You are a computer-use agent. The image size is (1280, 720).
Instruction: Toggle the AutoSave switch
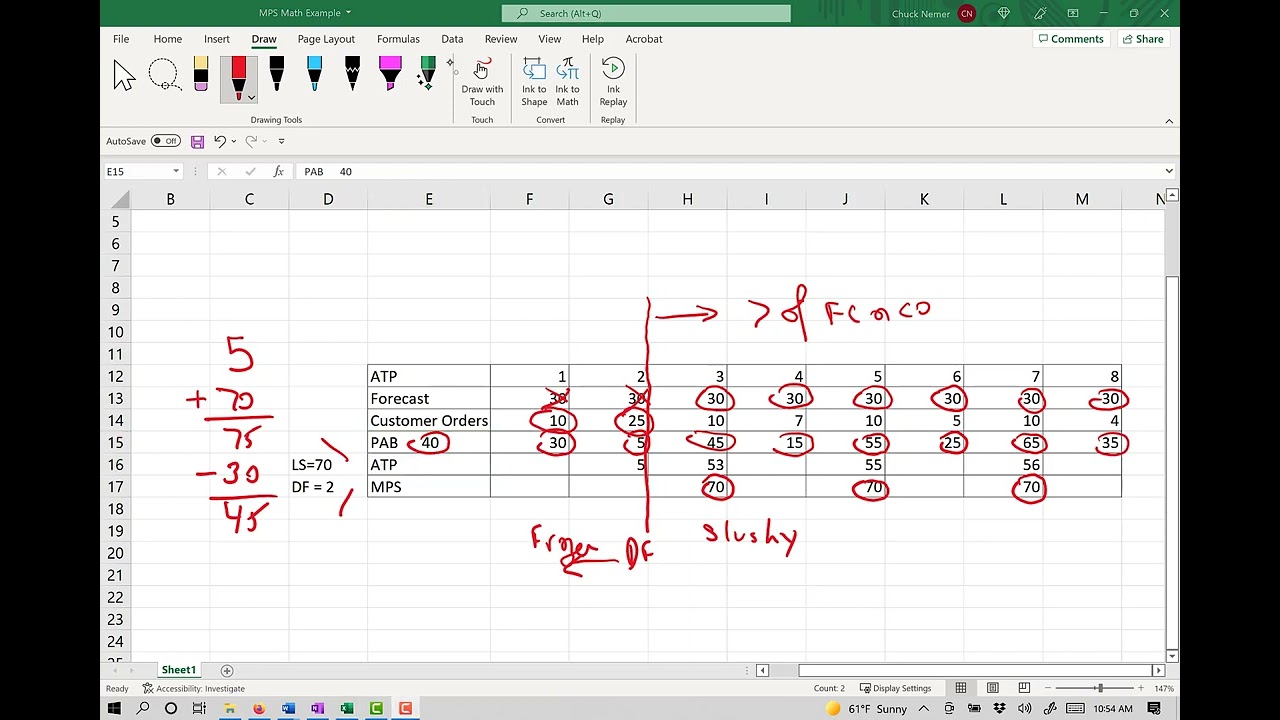point(166,141)
